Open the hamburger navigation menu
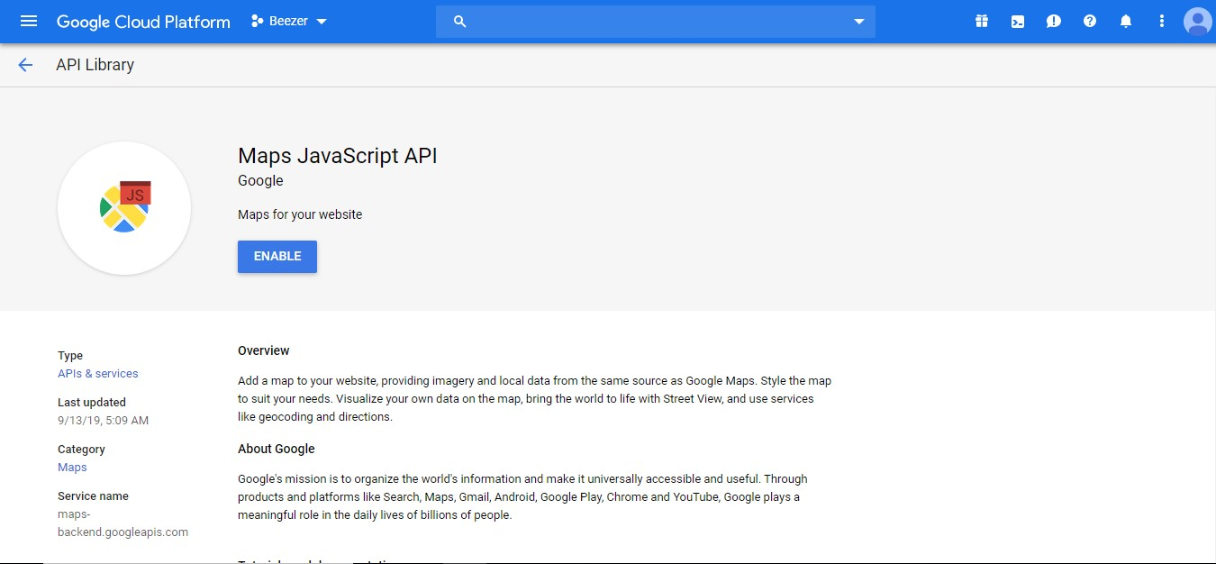Image resolution: width=1217 pixels, height=564 pixels. click(x=28, y=21)
